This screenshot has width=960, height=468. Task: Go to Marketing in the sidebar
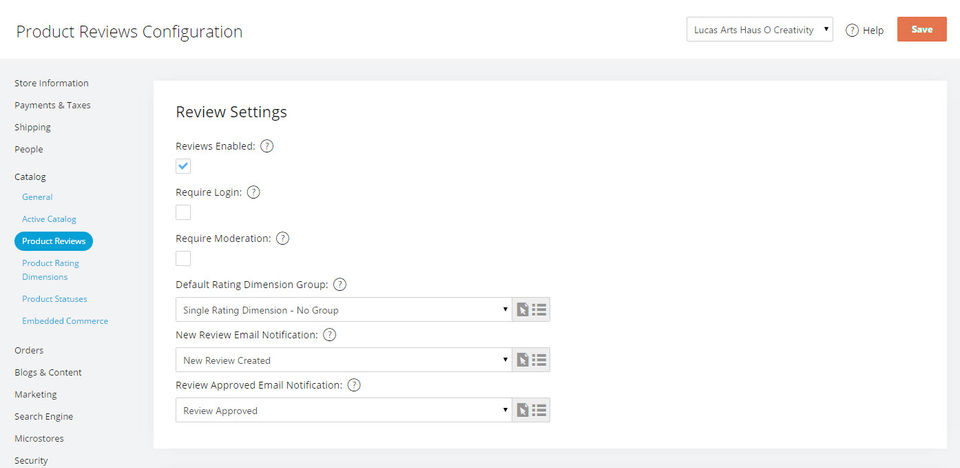coord(36,394)
